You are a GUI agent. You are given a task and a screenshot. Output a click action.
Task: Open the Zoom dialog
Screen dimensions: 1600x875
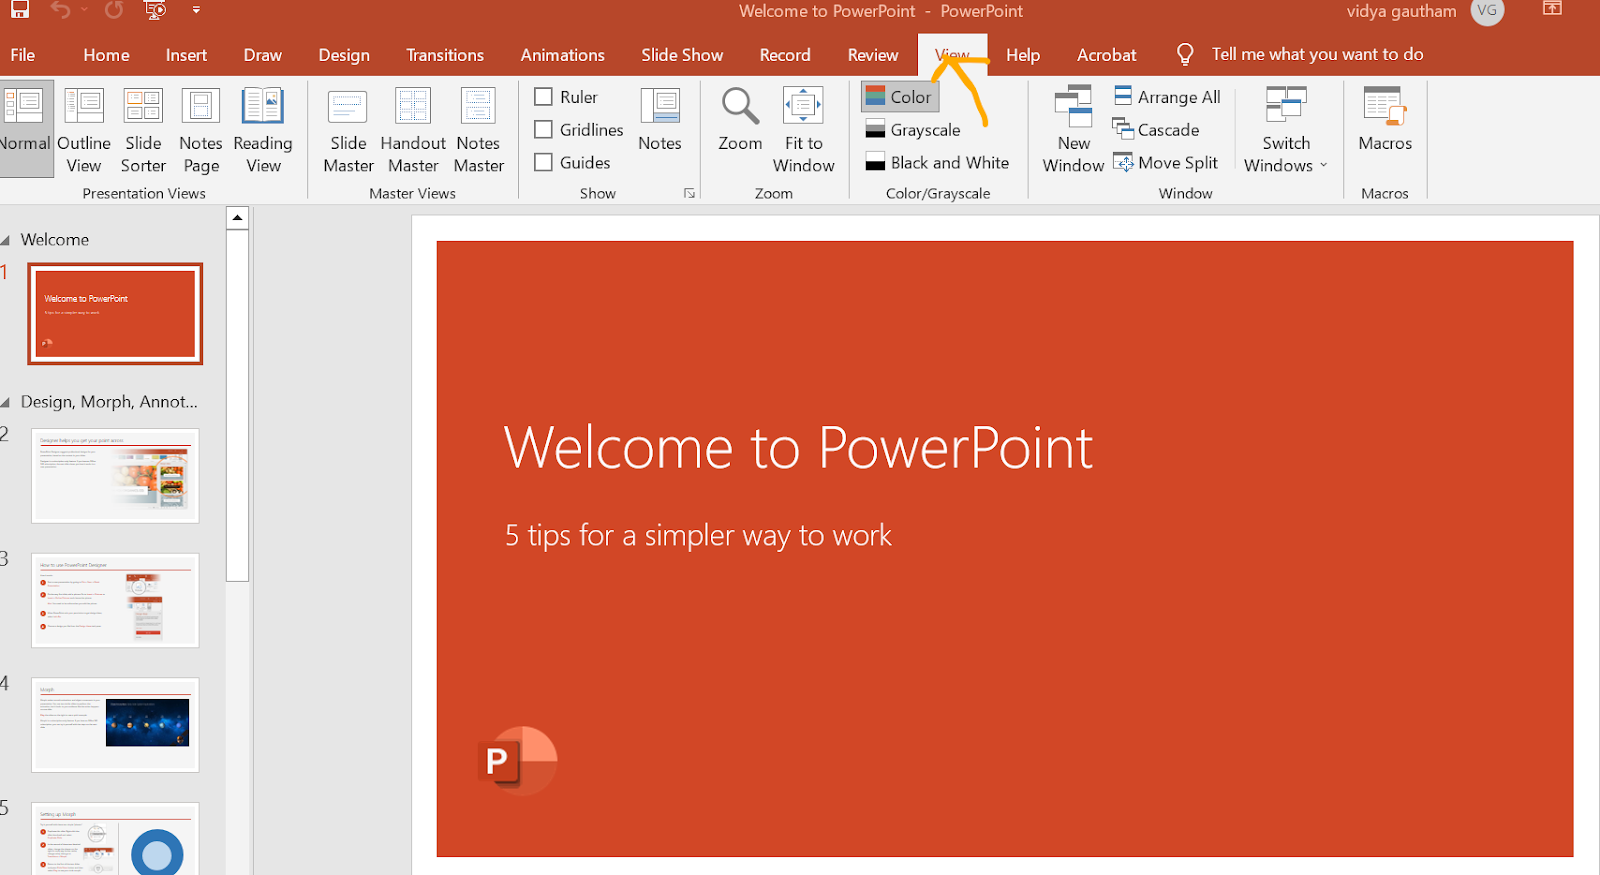pos(740,119)
